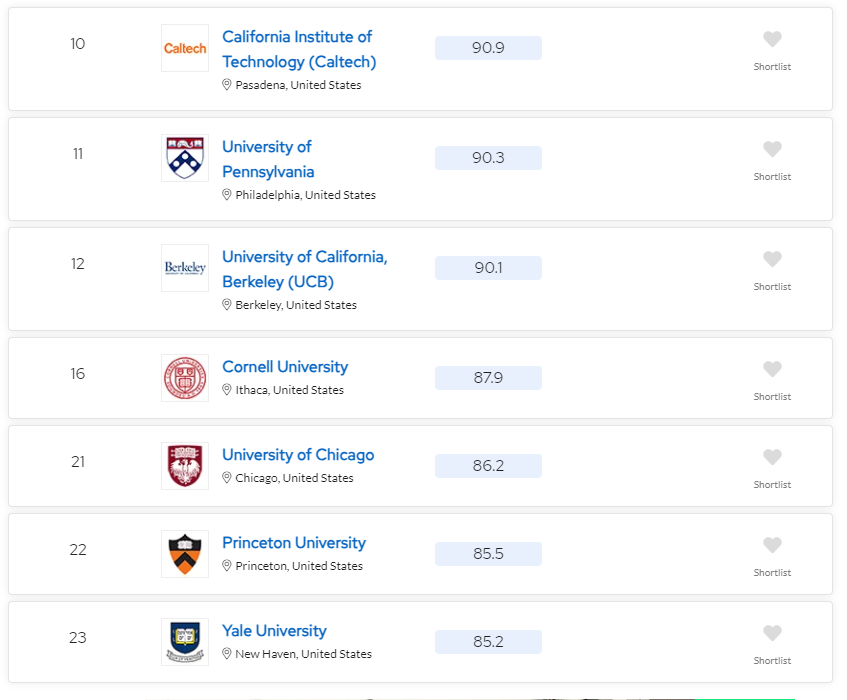Select the Yale University crest logo
847x700 pixels.
[x=185, y=642]
